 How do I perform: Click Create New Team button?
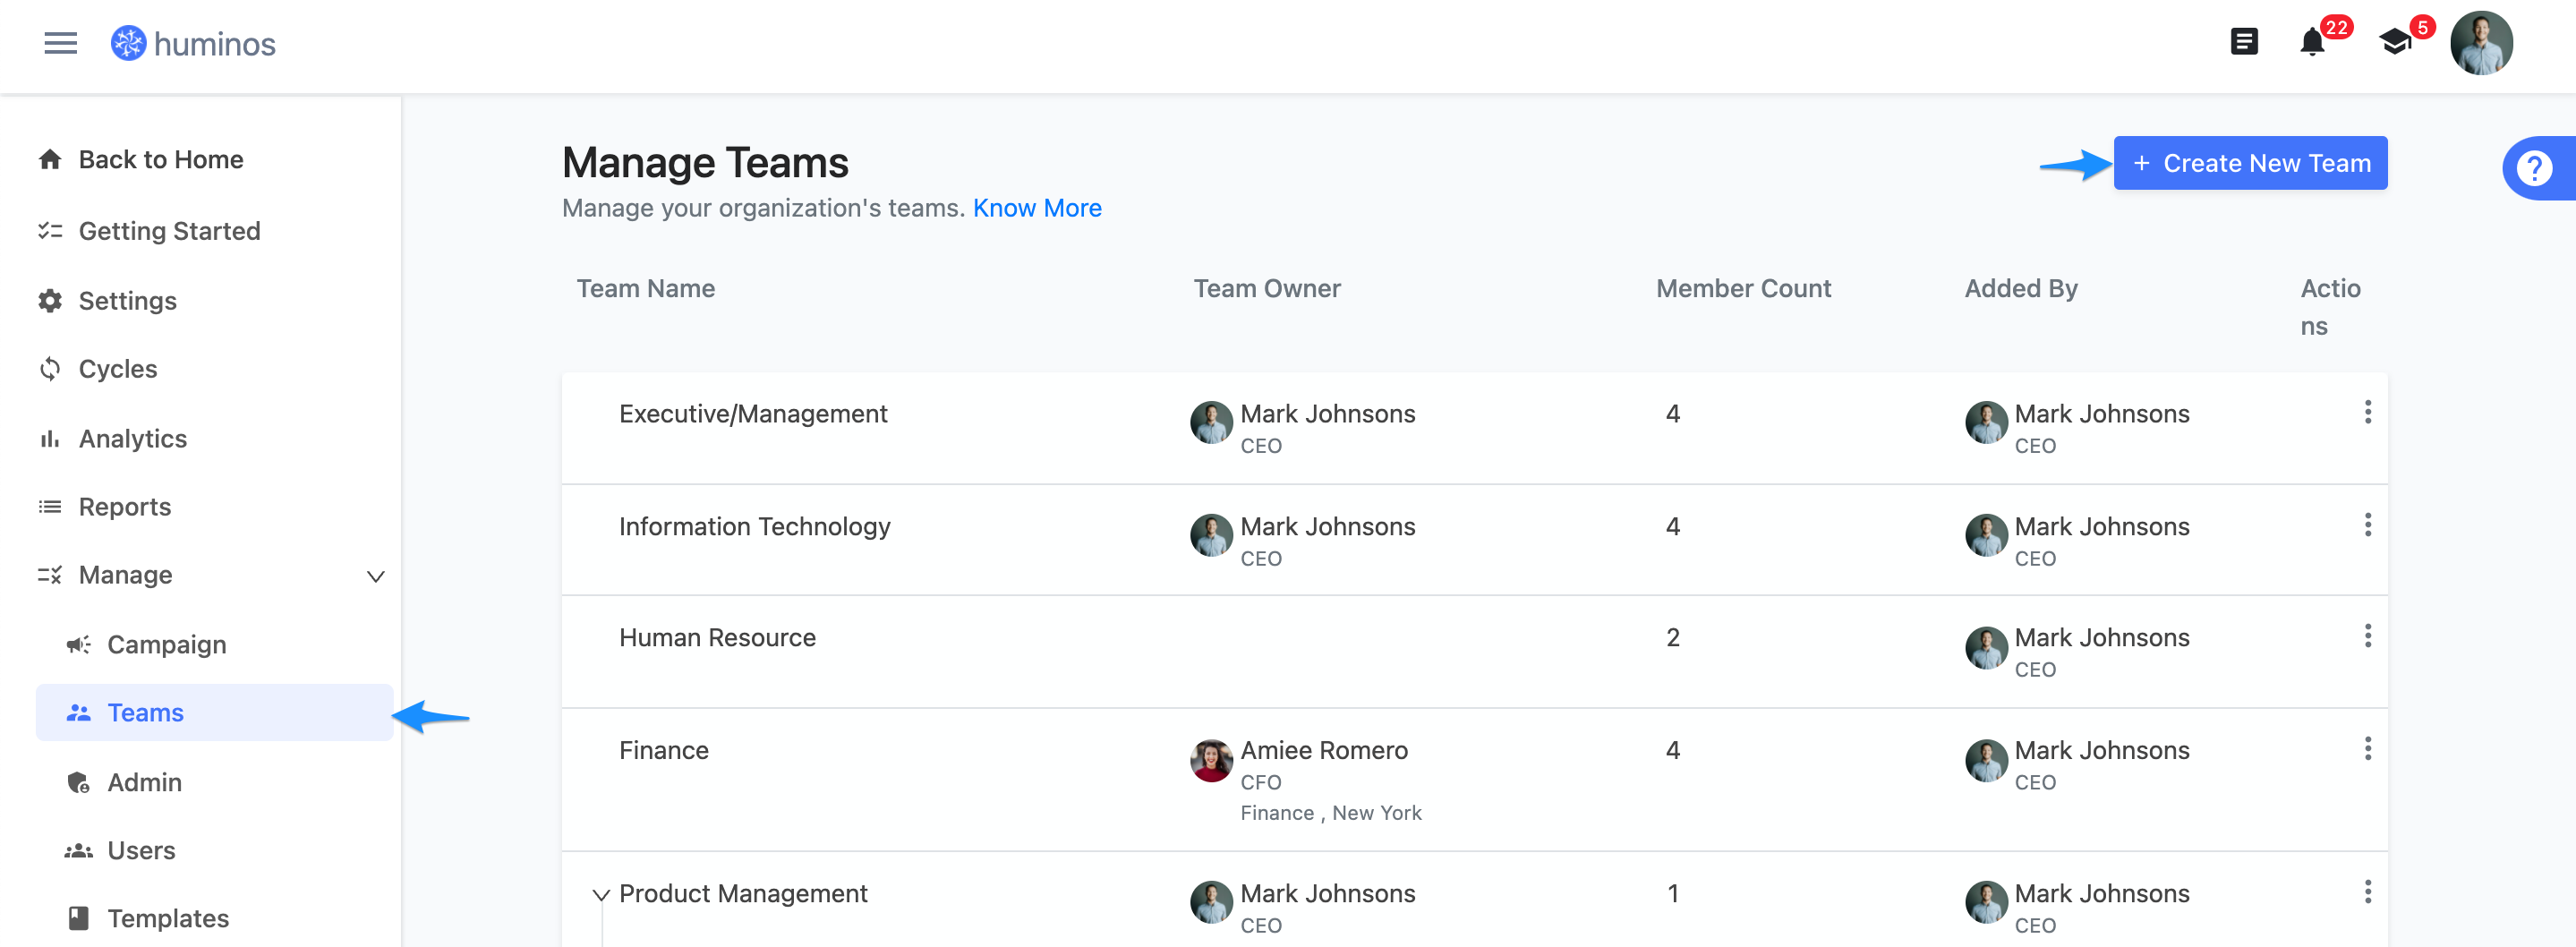(2250, 163)
